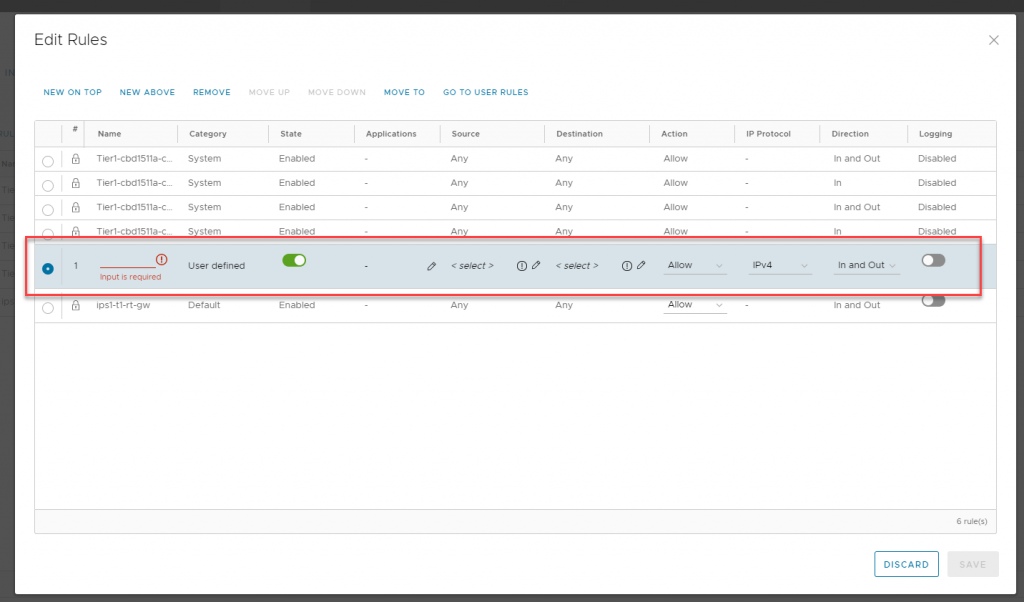Screen dimensions: 1024x602
Task: Open the Action dropdown in the user-defined rule
Action: coord(695,266)
